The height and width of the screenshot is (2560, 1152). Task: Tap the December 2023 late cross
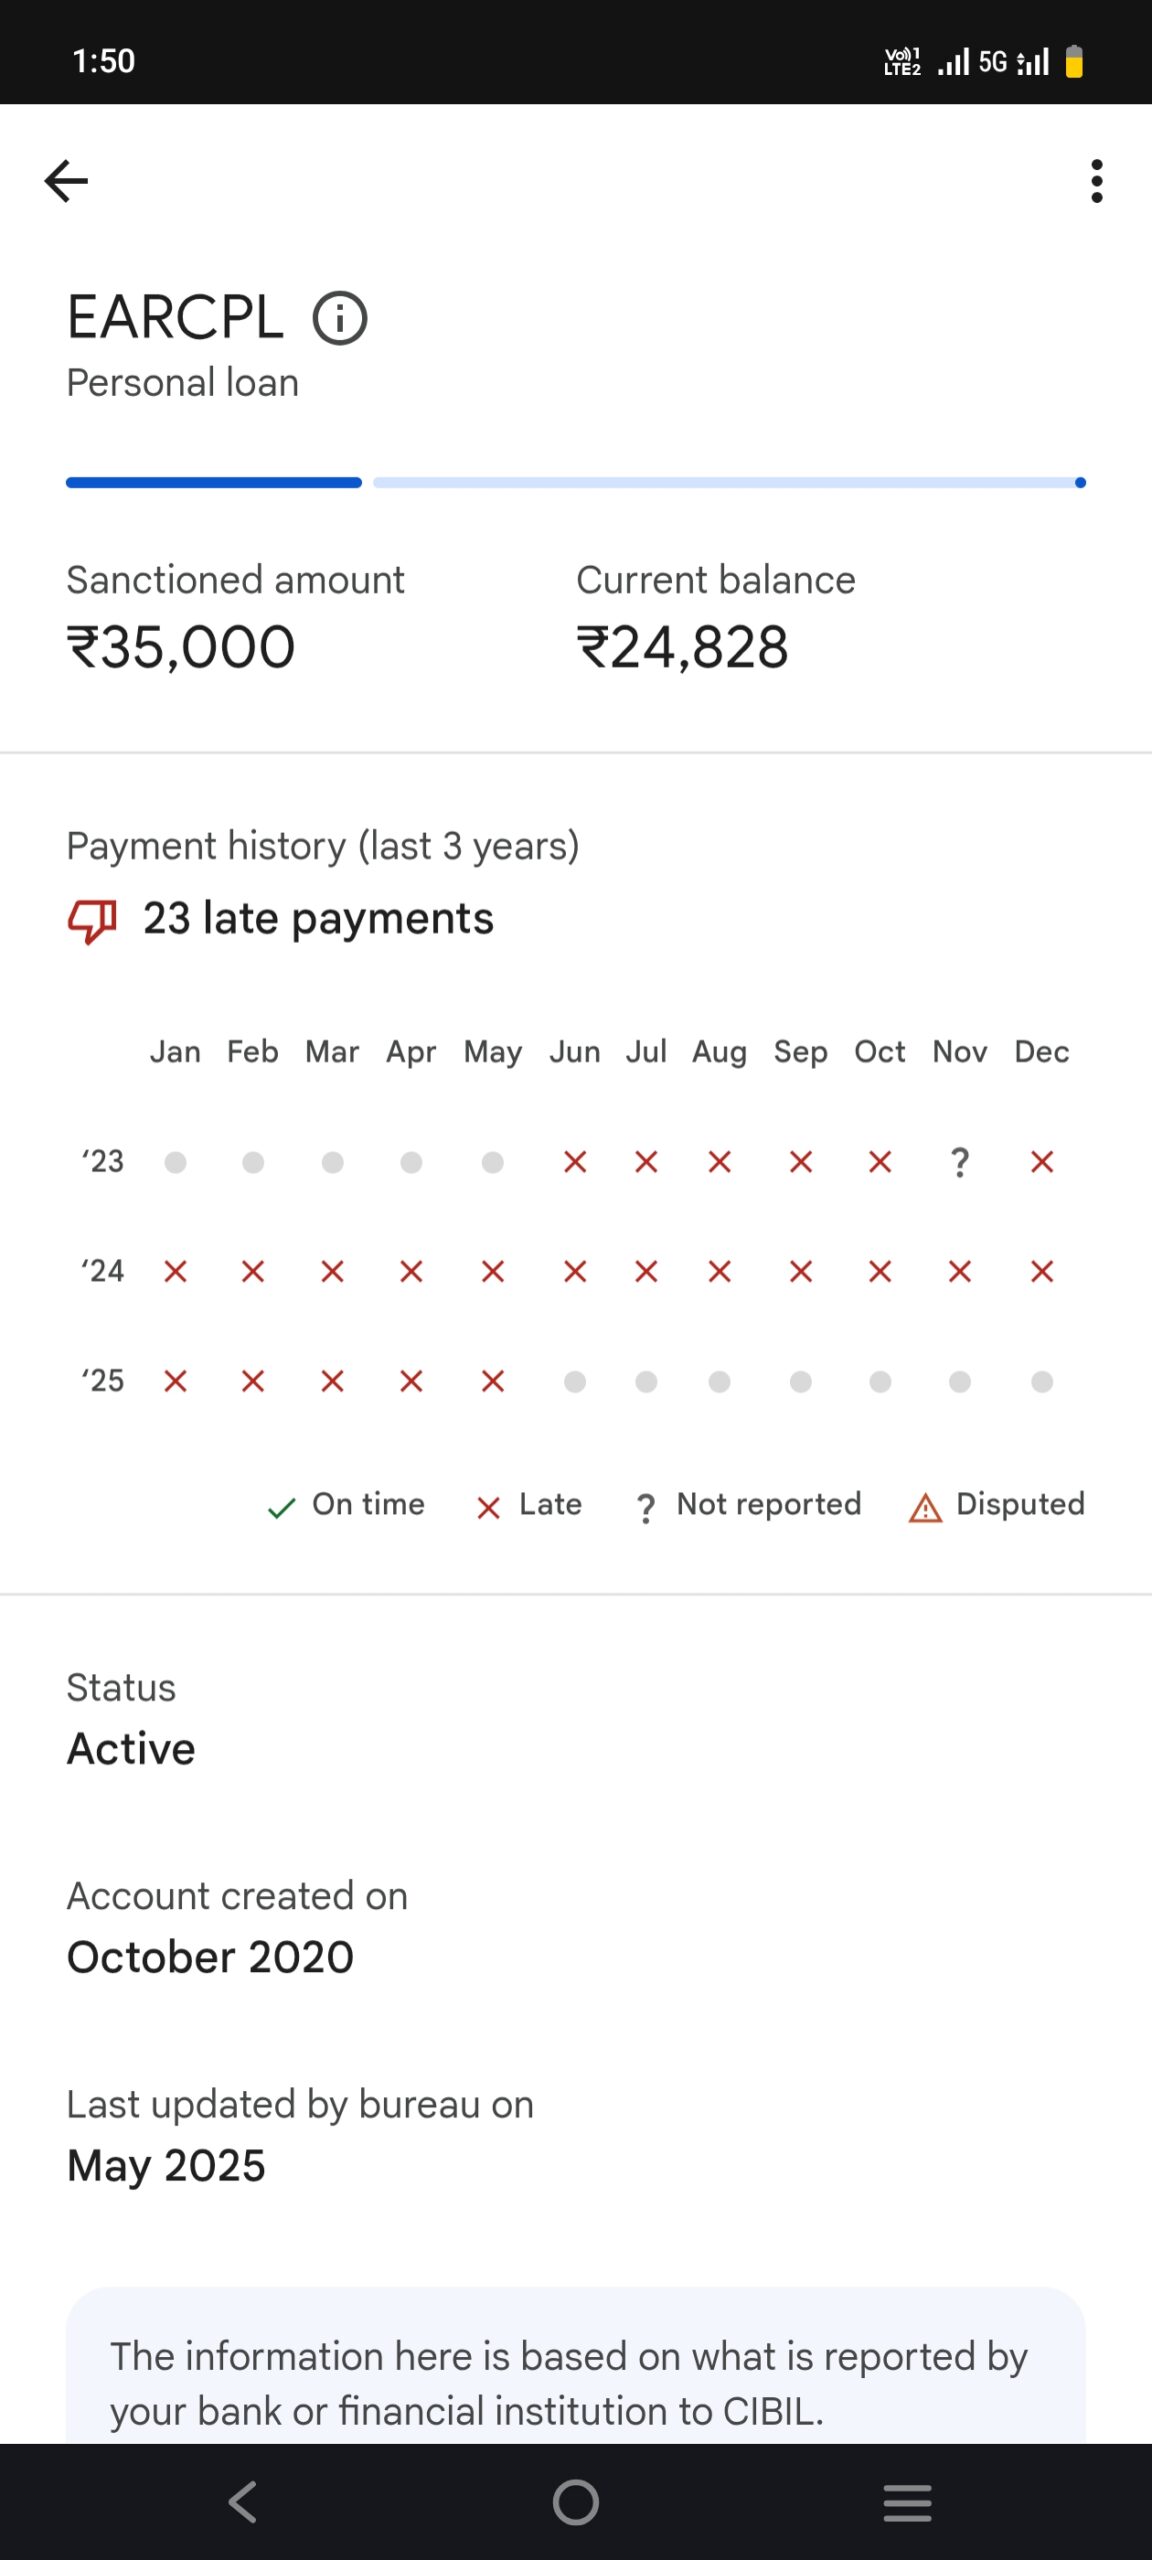tap(1042, 1162)
